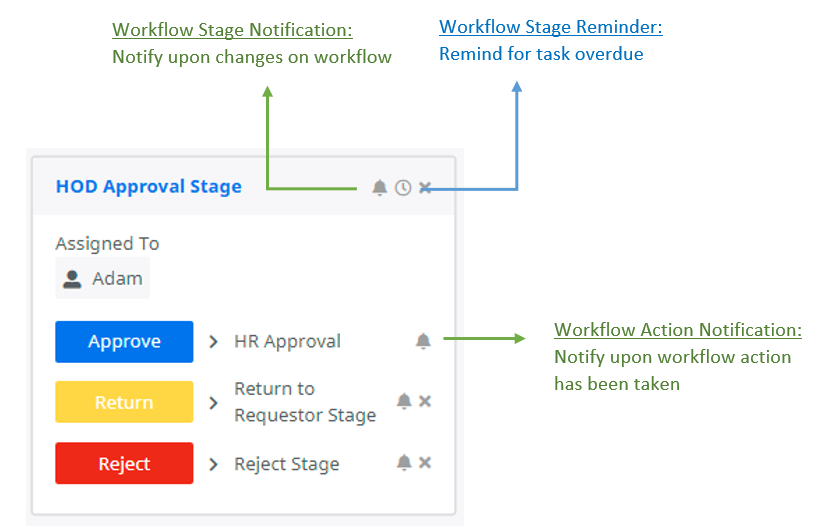The height and width of the screenshot is (530, 824).
Task: Remove the HOD Approval Stage with header X
Action: point(425,187)
